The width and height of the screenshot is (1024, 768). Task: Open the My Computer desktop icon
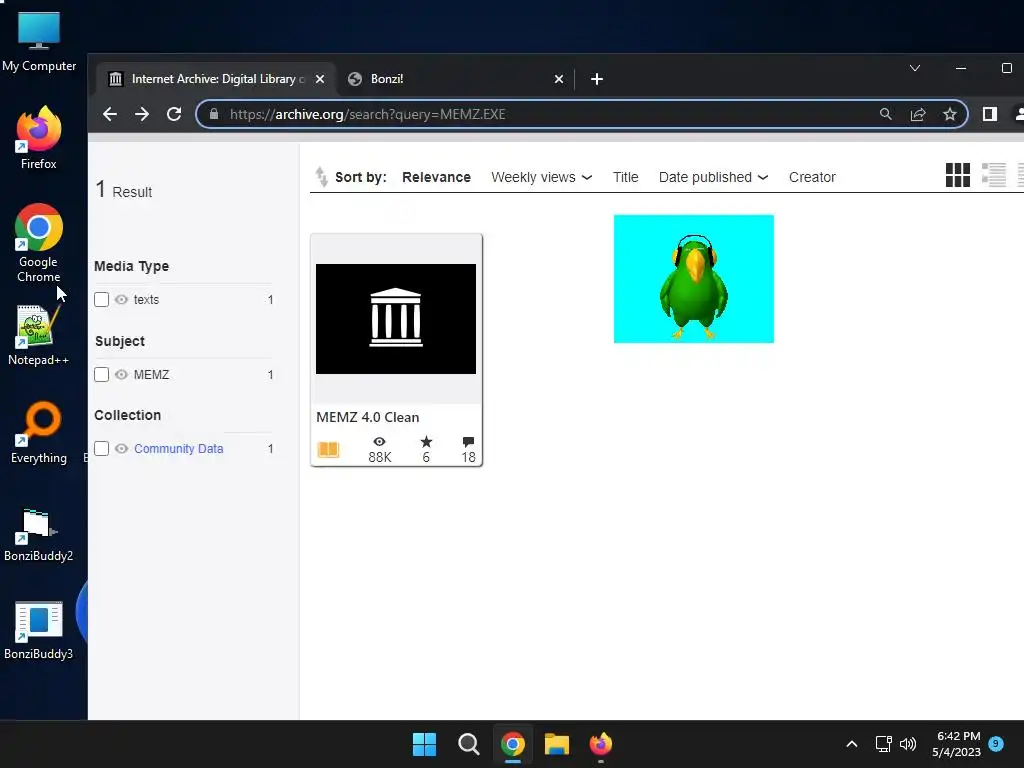[x=39, y=41]
